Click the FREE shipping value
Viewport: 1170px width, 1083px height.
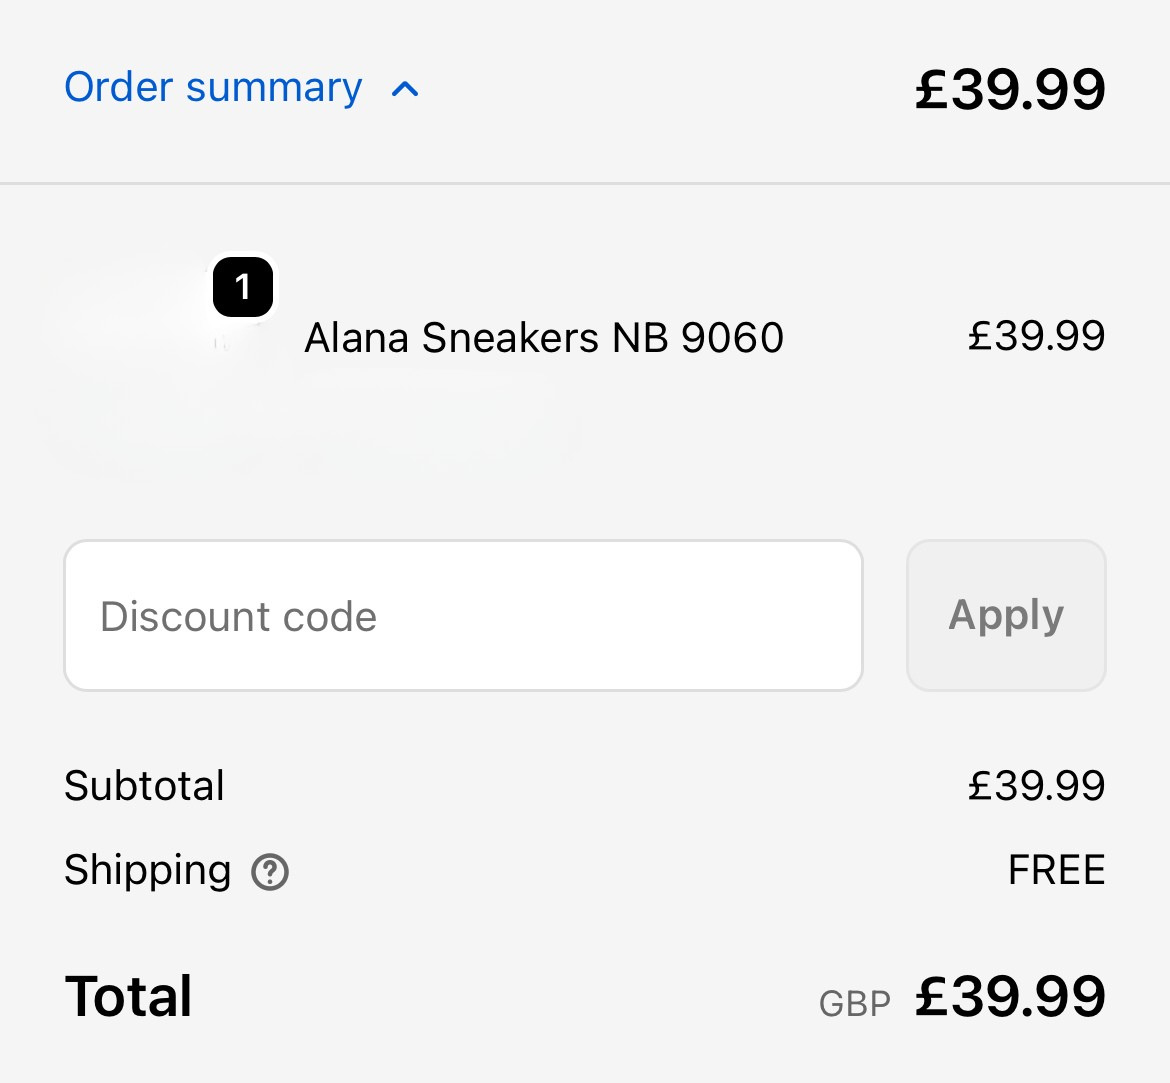coord(1056,870)
